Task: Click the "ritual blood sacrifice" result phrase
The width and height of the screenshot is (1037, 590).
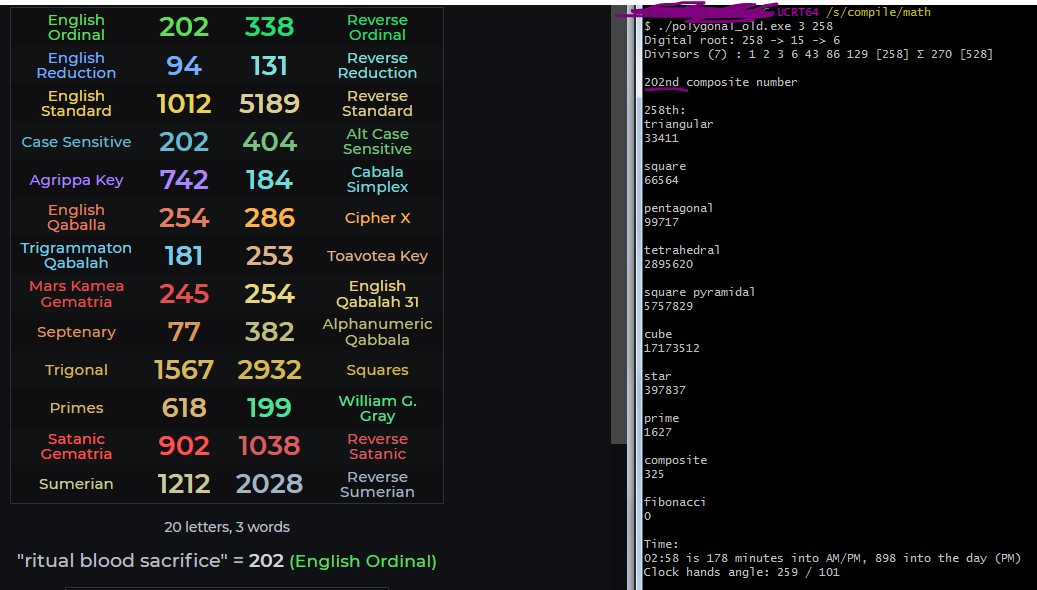Action: coord(124,561)
